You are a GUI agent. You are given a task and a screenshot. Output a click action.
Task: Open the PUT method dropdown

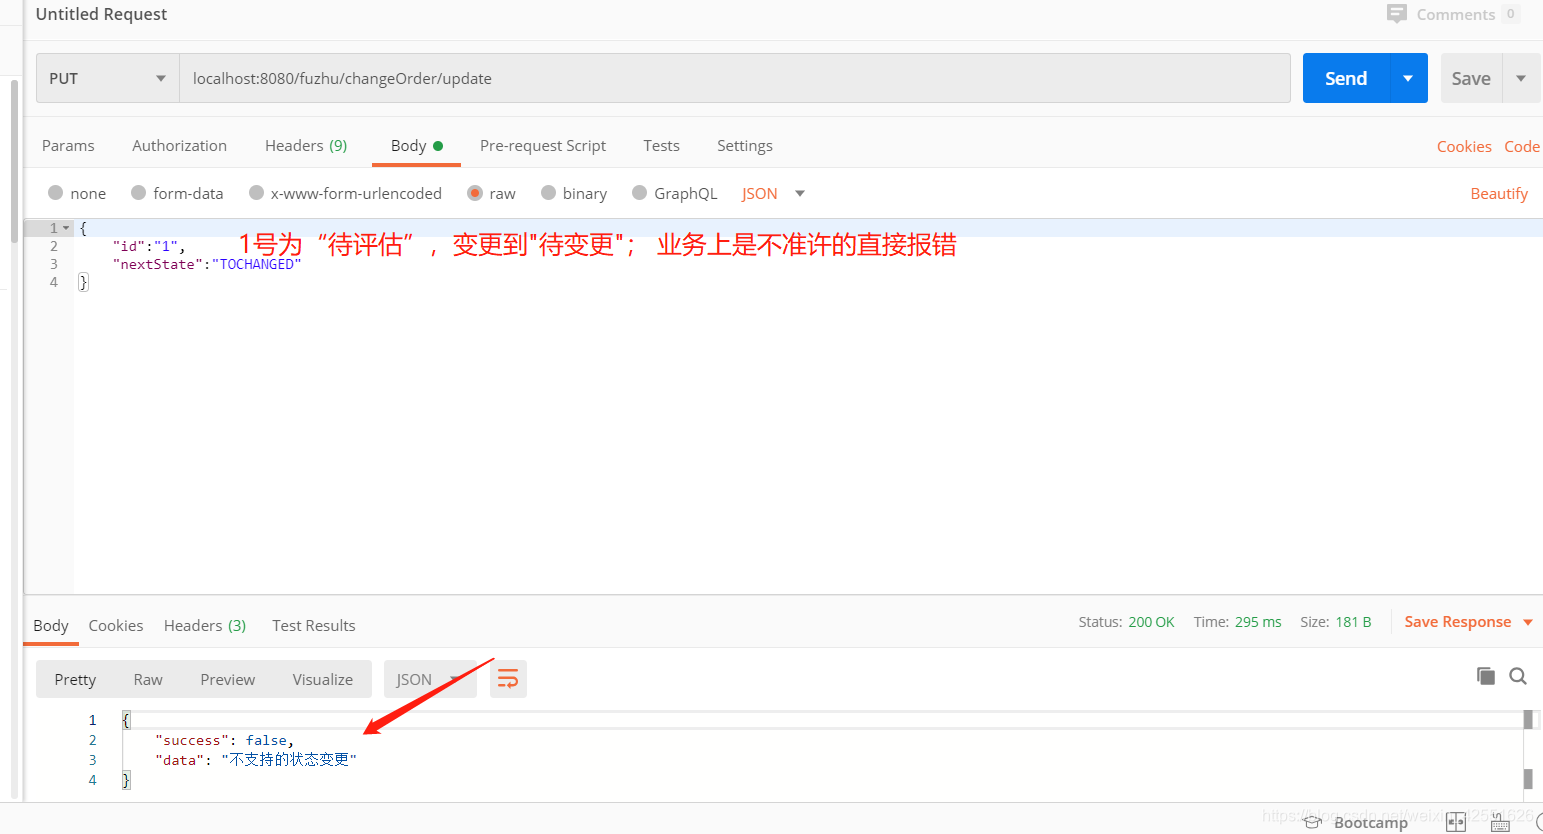click(108, 78)
